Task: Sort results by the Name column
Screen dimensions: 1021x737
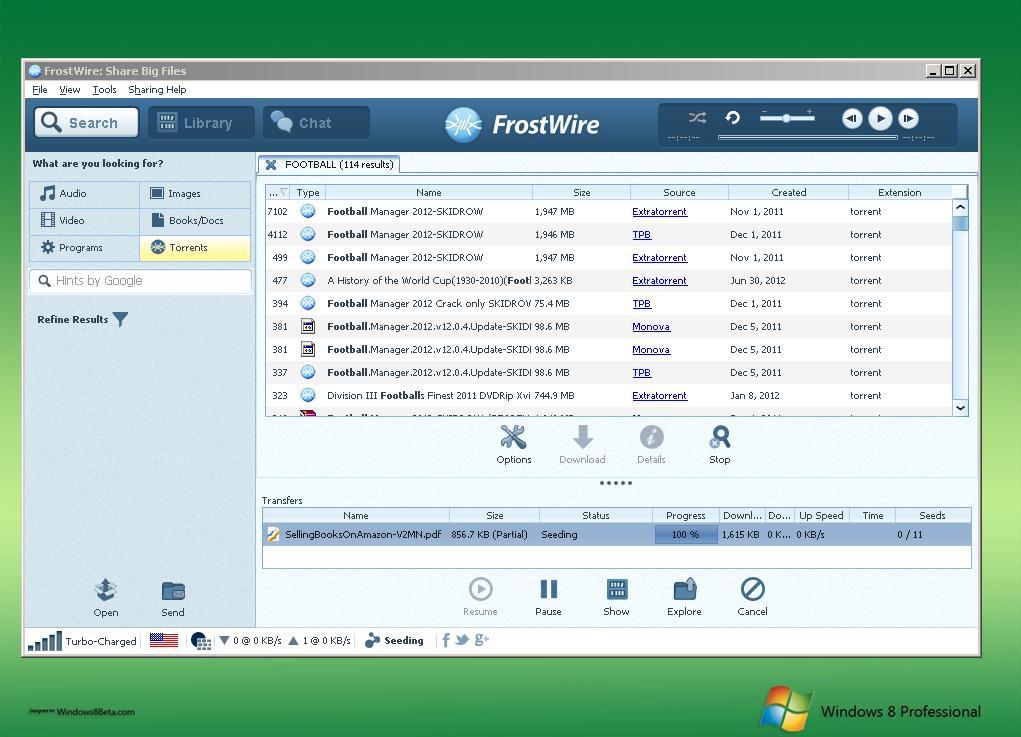Action: (x=428, y=193)
